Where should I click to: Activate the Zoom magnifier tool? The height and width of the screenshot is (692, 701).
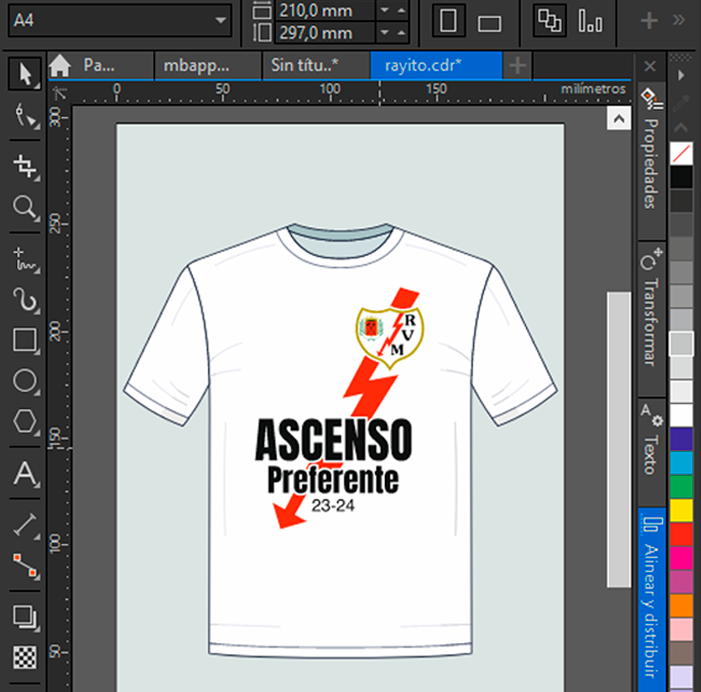(25, 208)
